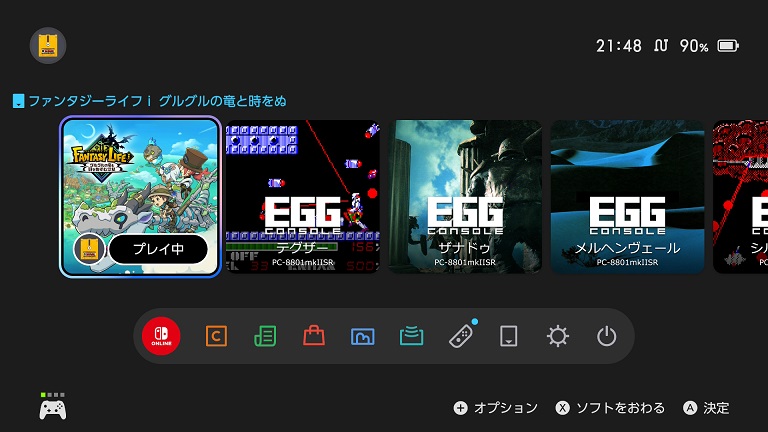Open the Nintendo Switch Online icon

161,336
